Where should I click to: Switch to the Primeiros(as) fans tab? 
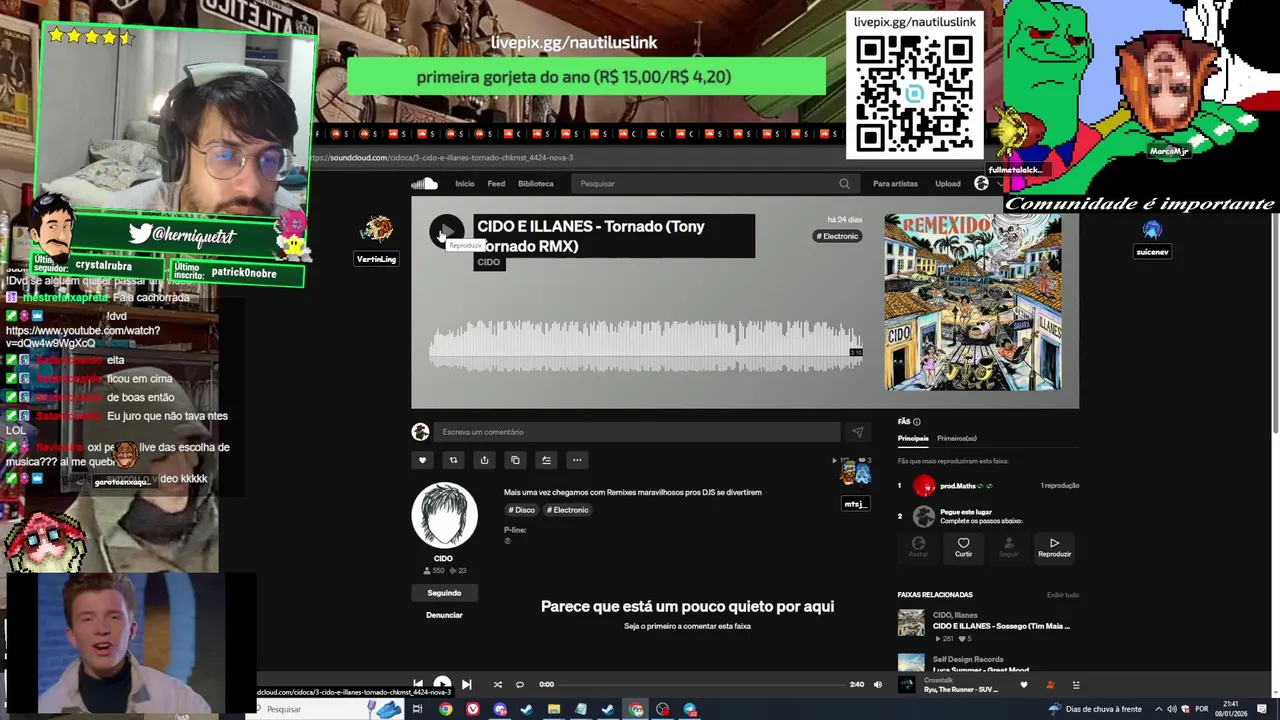(957, 438)
